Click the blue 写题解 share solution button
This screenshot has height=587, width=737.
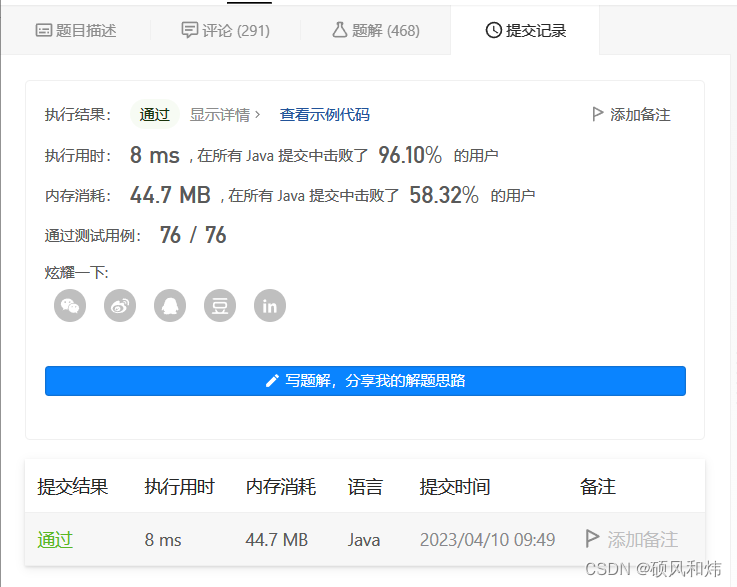point(365,381)
